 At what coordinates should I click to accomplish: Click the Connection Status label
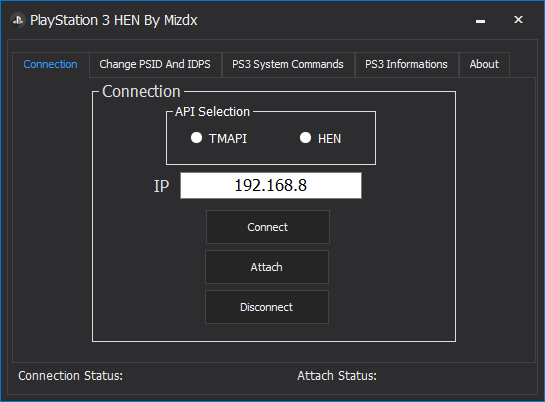click(71, 376)
